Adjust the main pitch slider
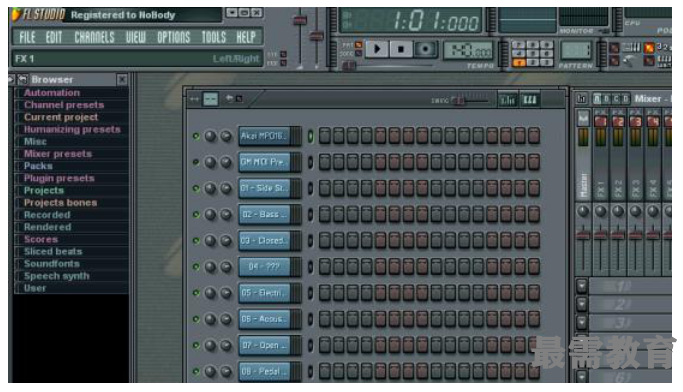 [x=316, y=37]
